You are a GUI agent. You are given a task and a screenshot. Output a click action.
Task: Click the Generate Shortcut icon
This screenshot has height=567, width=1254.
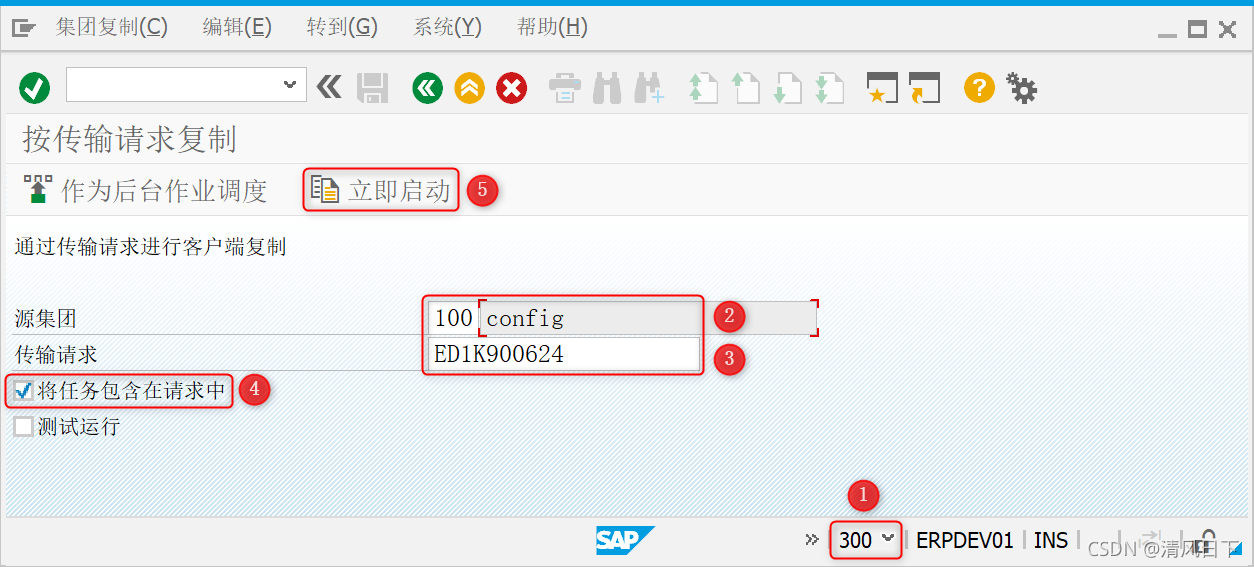point(925,88)
